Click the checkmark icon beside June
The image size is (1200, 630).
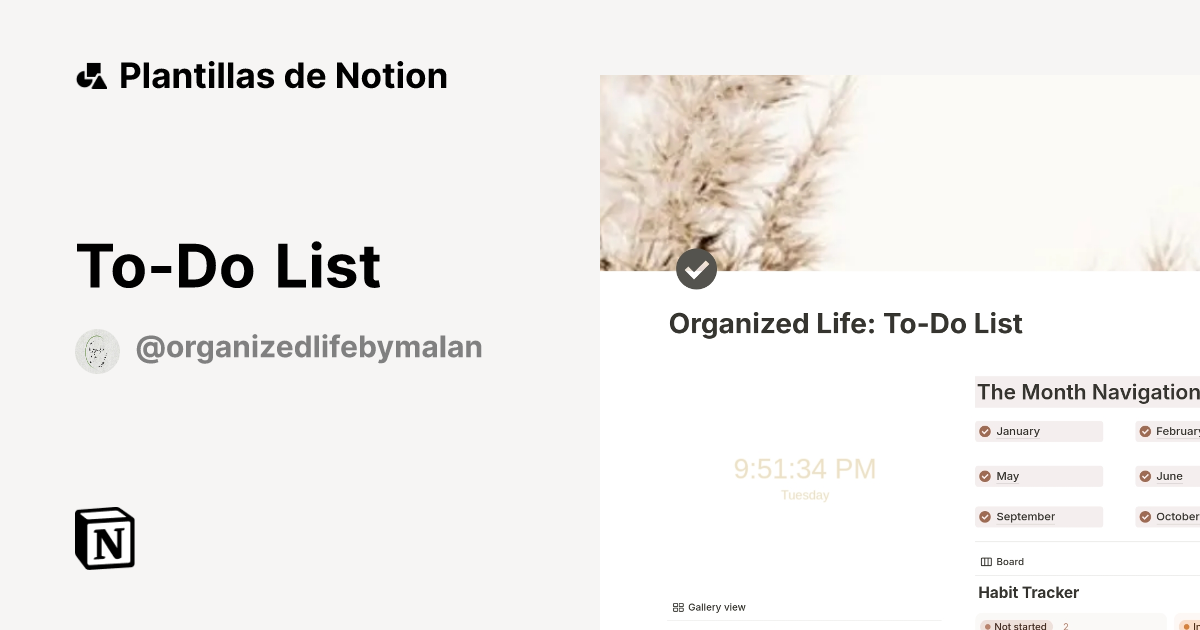pos(1145,476)
